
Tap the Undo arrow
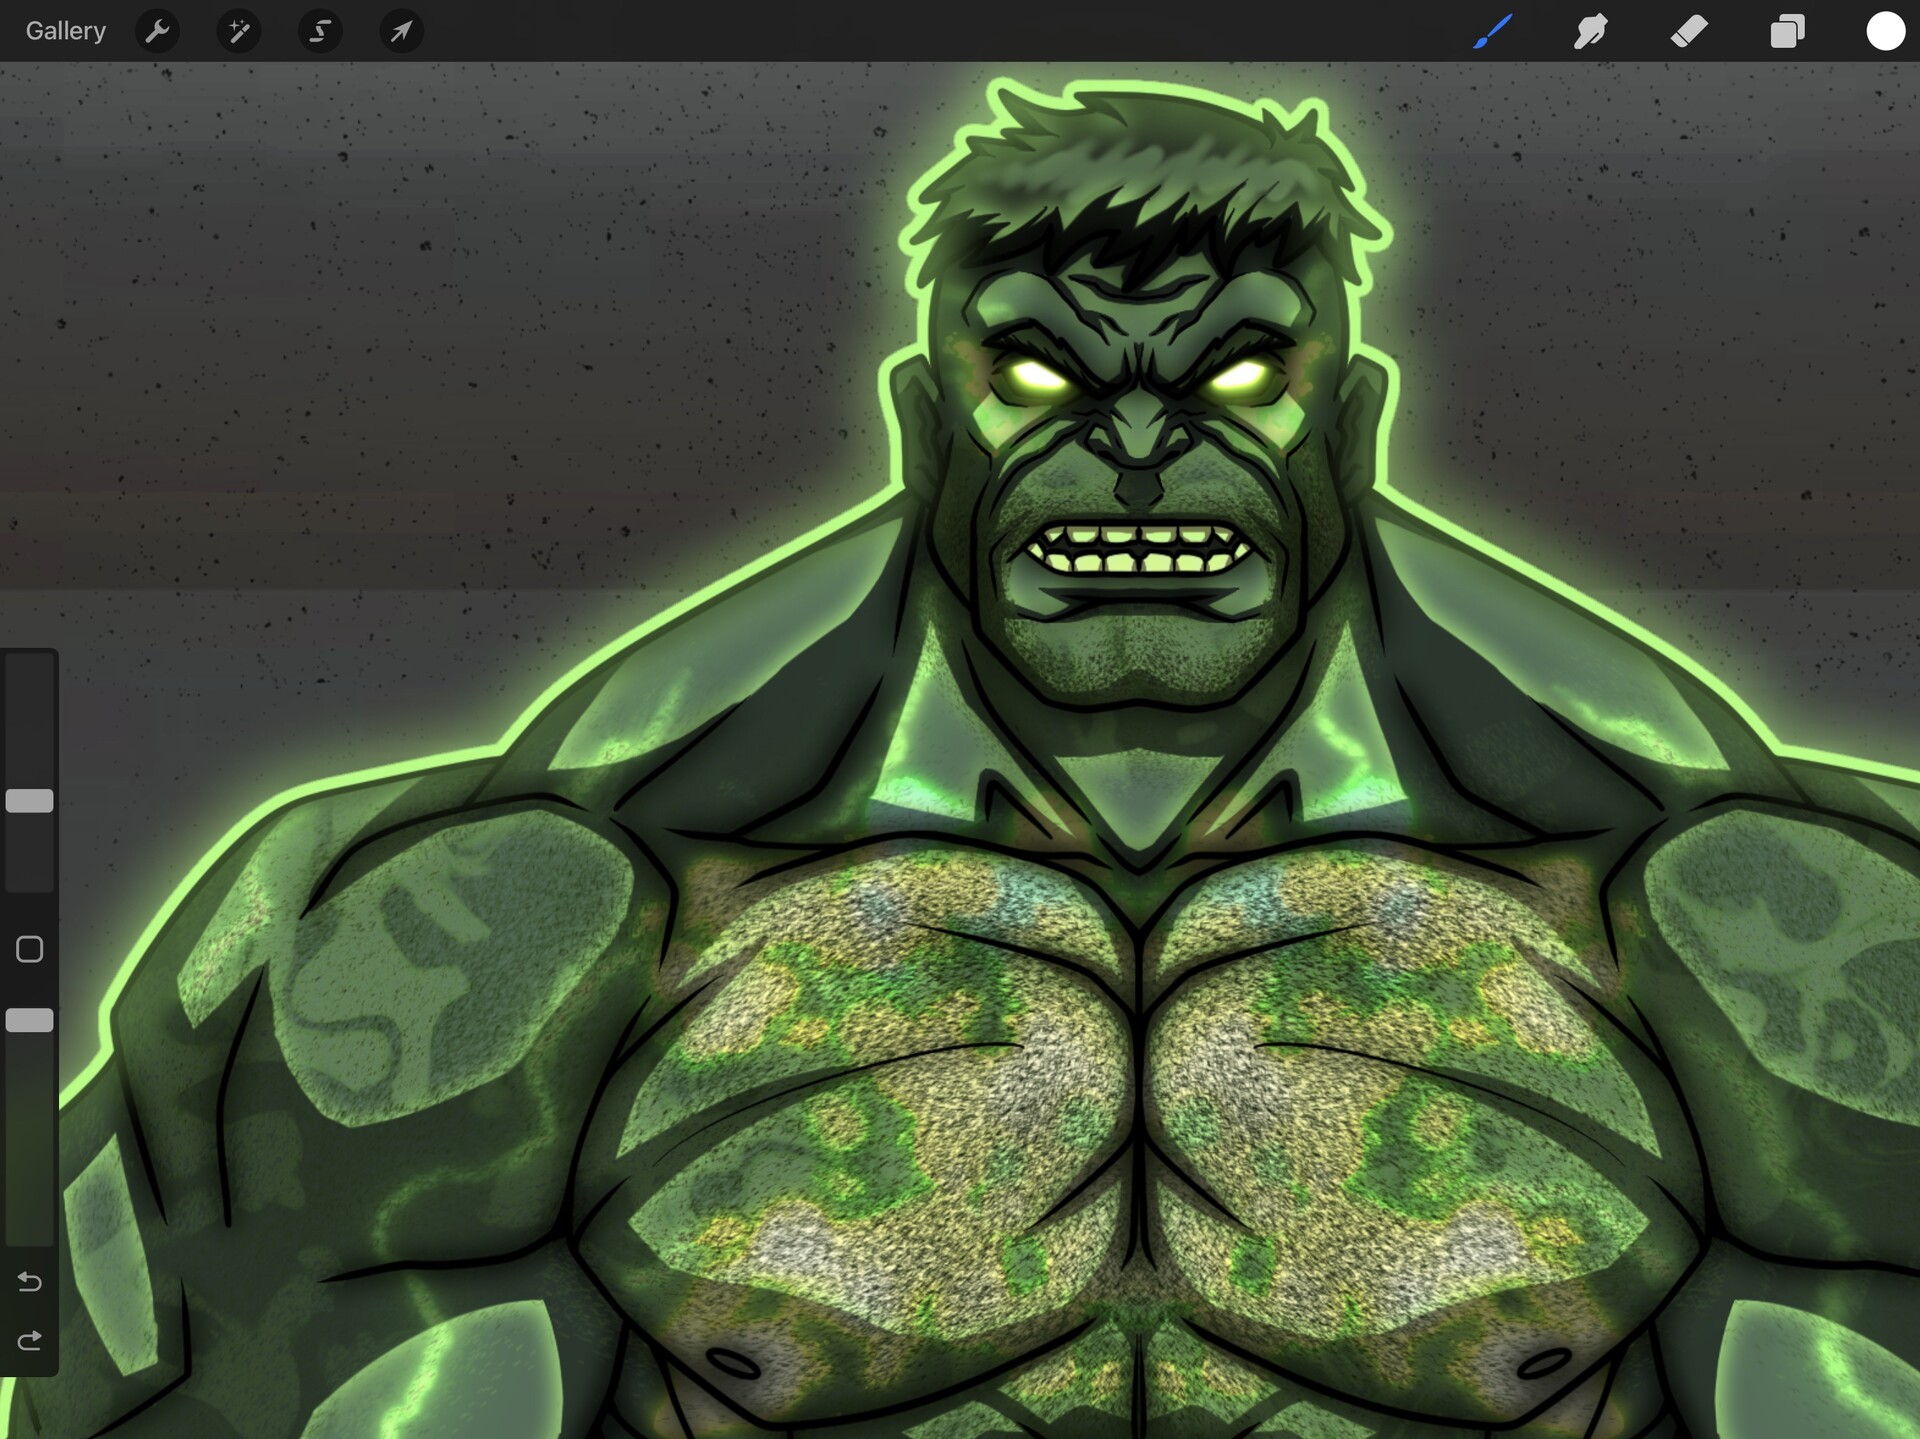point(29,1282)
